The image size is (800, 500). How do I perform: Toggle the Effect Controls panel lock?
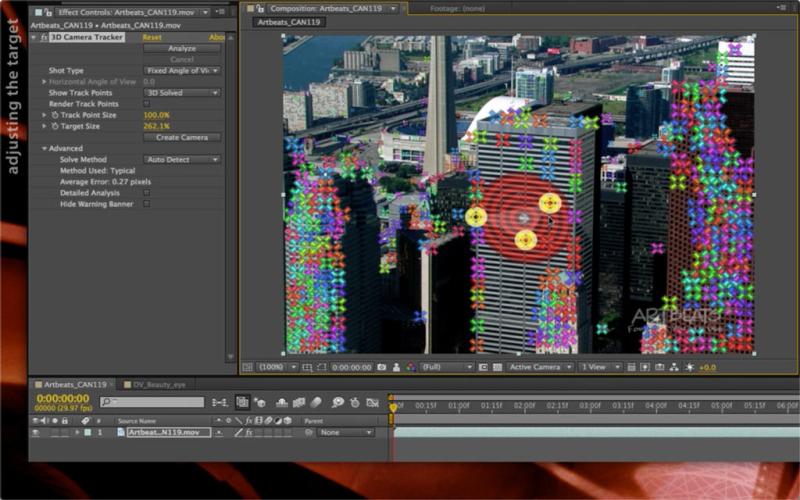(47, 12)
